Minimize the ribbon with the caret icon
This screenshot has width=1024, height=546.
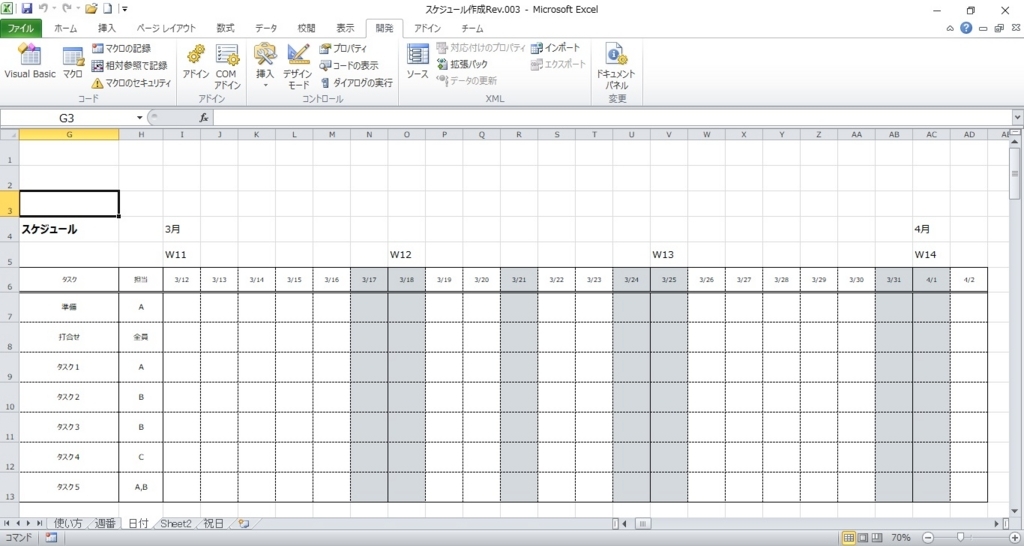(950, 28)
